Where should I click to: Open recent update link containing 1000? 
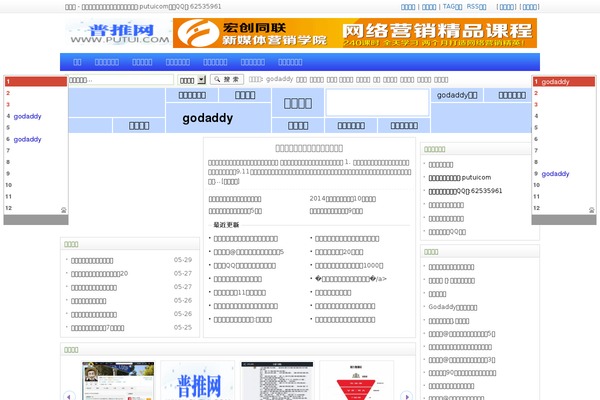(349, 265)
